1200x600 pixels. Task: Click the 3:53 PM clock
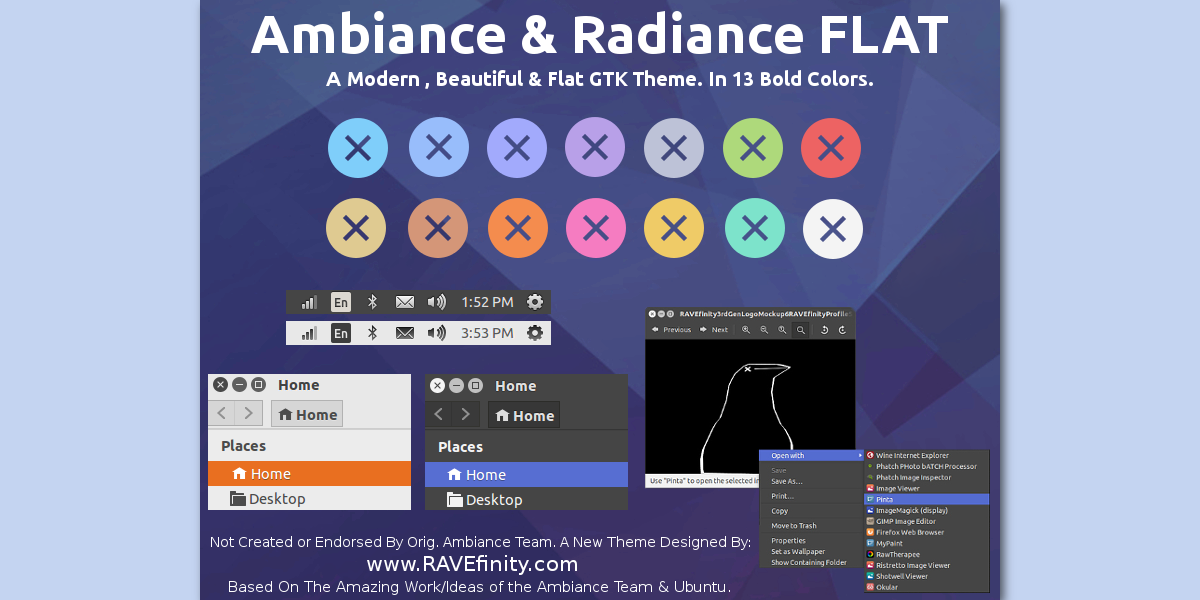(487, 333)
